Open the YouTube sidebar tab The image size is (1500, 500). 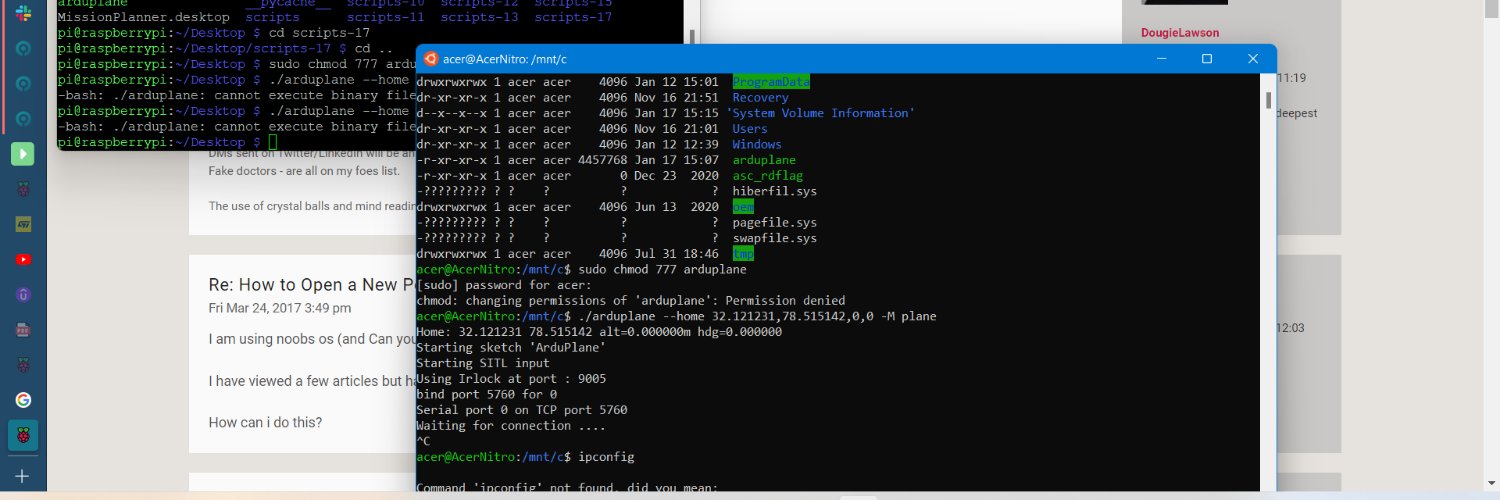[22, 260]
